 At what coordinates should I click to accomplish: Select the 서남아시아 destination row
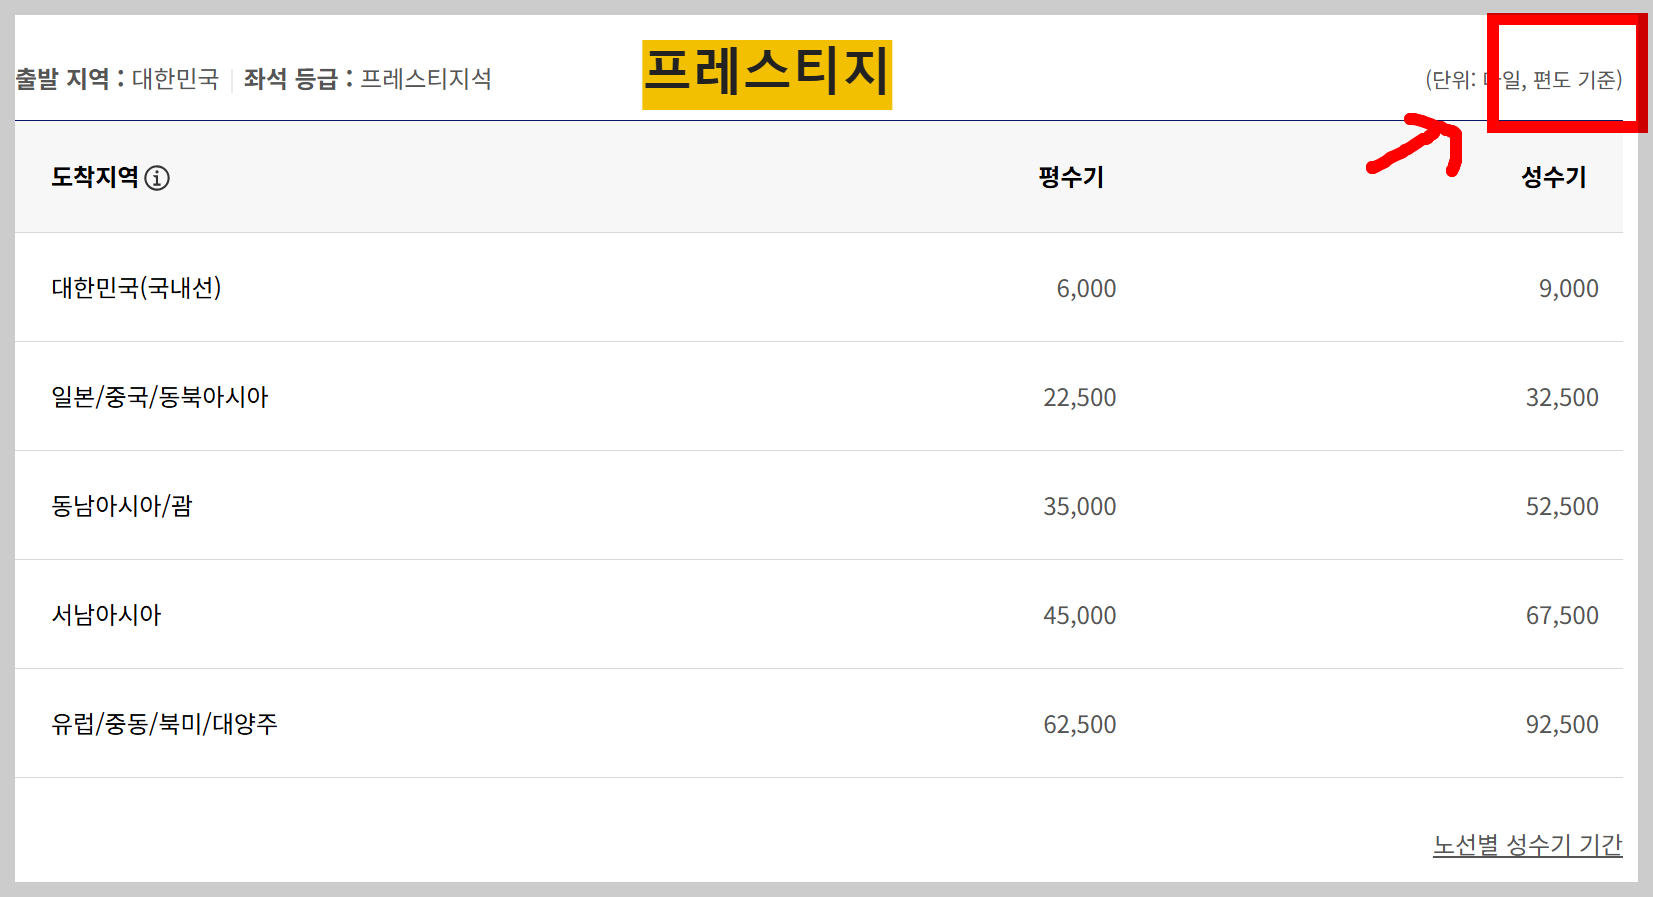tap(819, 615)
